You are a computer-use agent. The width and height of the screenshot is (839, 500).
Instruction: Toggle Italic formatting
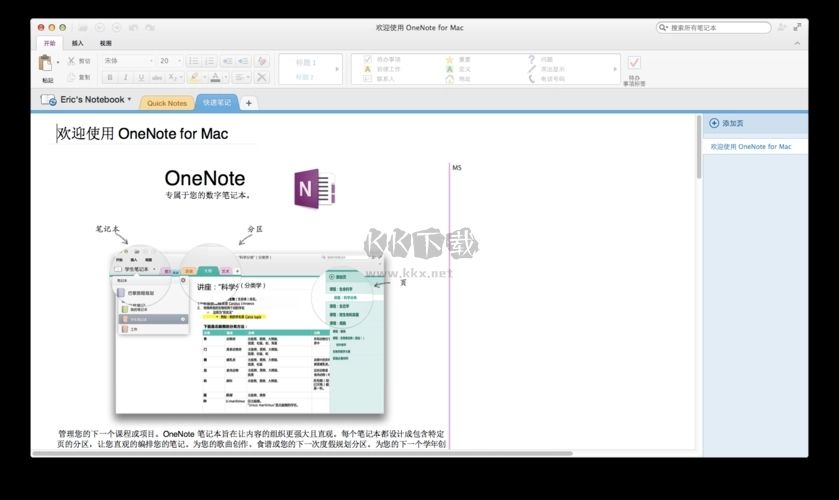coord(126,78)
